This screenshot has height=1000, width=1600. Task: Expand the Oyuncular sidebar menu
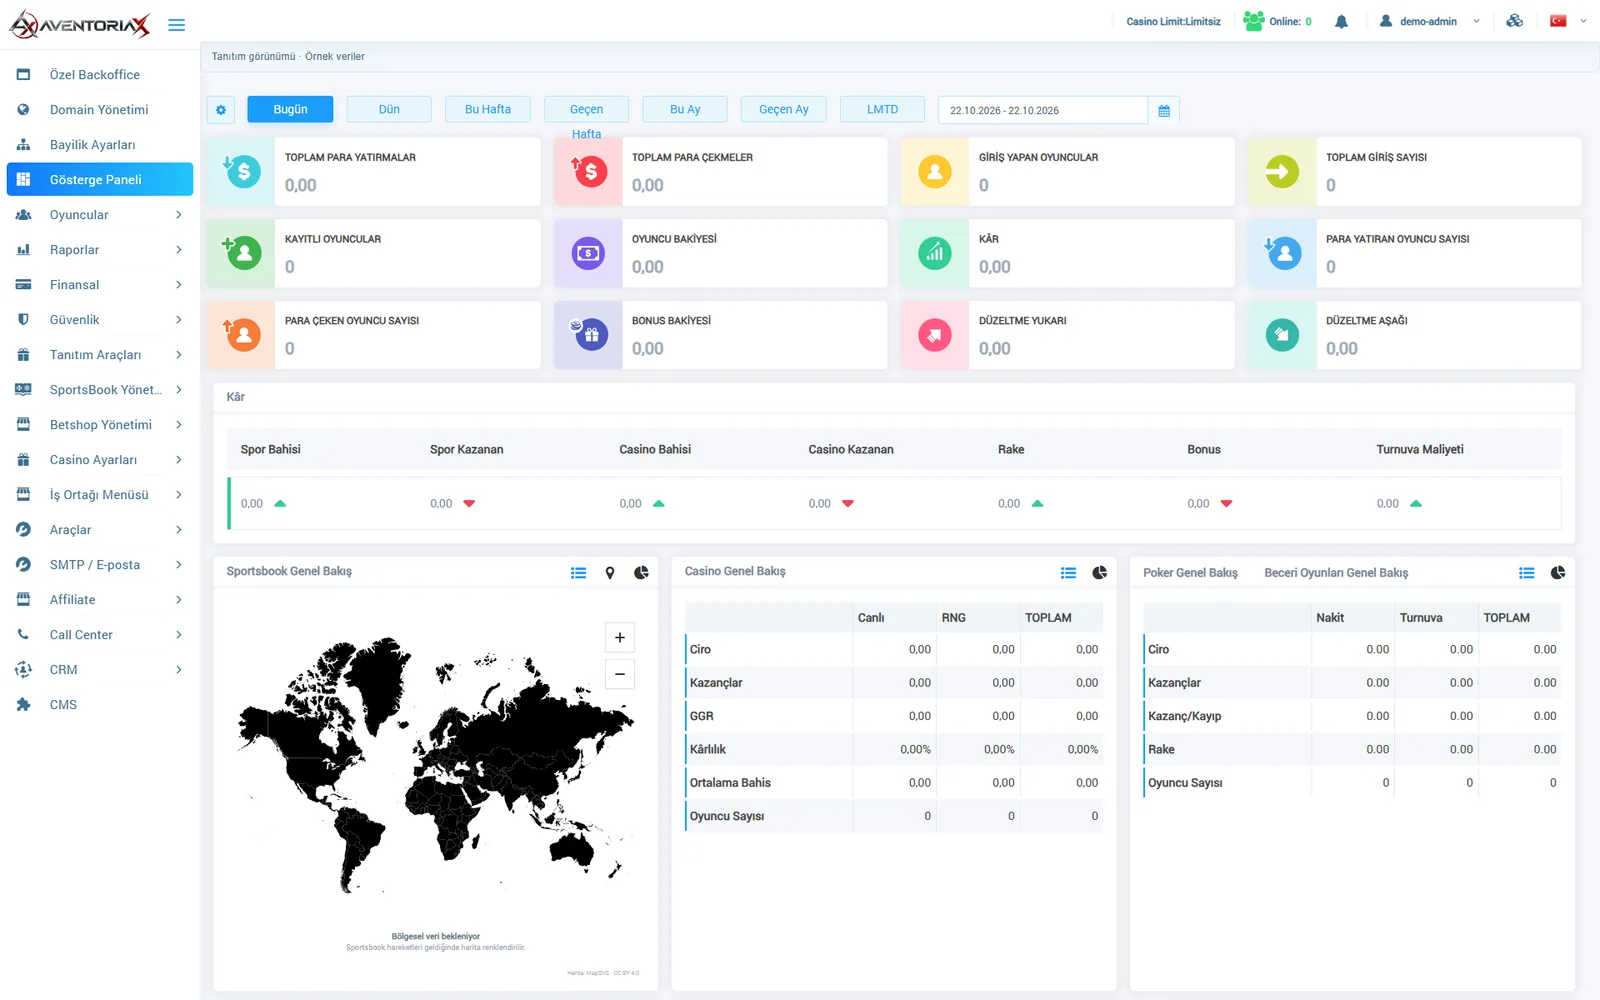pos(100,215)
